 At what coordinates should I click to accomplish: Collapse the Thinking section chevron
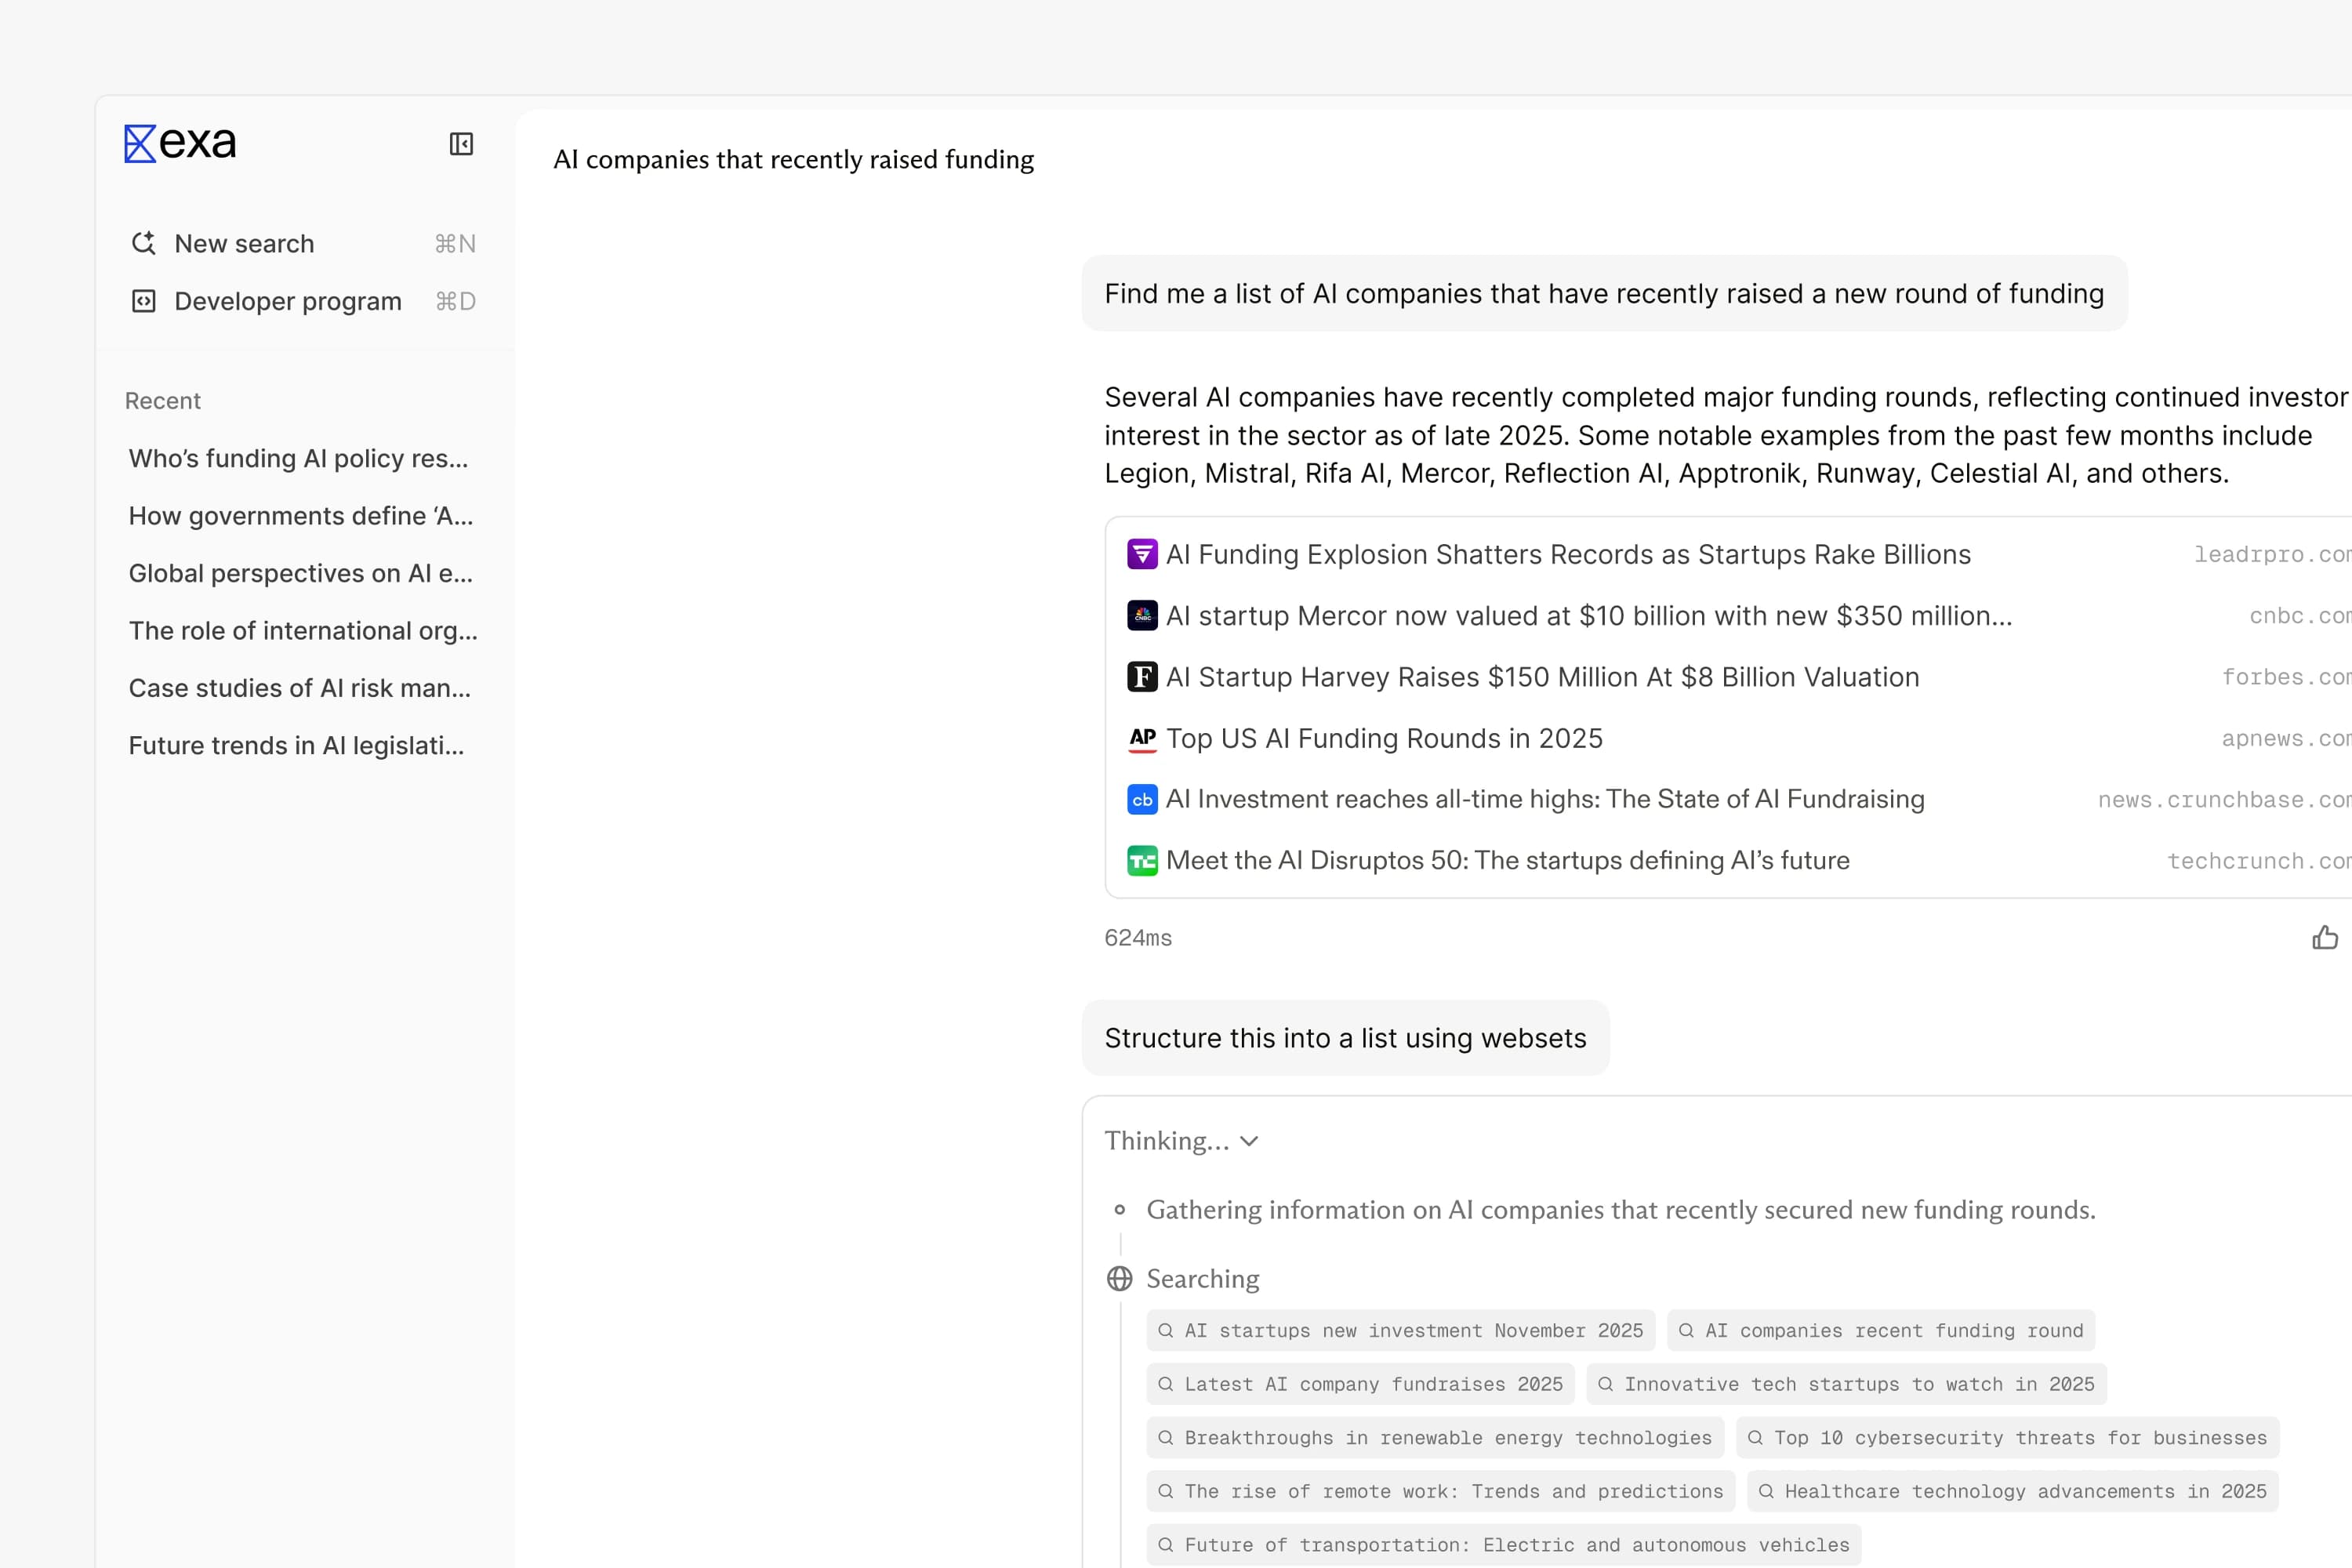pyautogui.click(x=1249, y=1141)
